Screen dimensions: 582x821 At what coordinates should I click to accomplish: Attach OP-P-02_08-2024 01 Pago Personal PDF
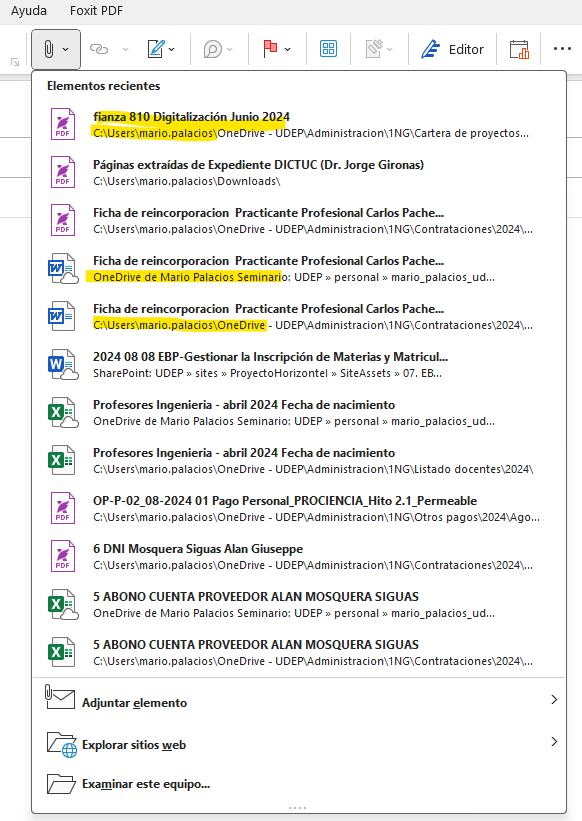[x=299, y=508]
